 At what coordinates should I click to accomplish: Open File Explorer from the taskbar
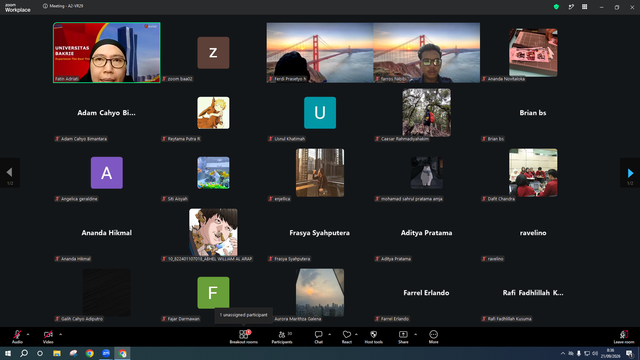tap(57, 353)
